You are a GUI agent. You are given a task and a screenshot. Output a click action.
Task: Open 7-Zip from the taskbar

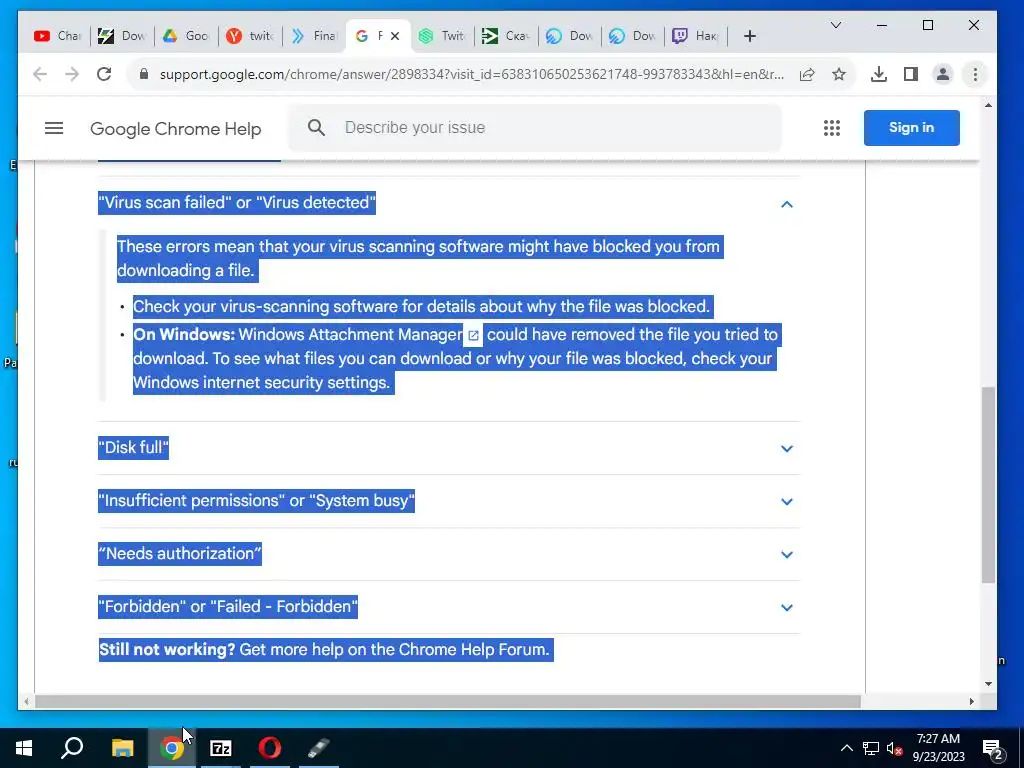(221, 748)
